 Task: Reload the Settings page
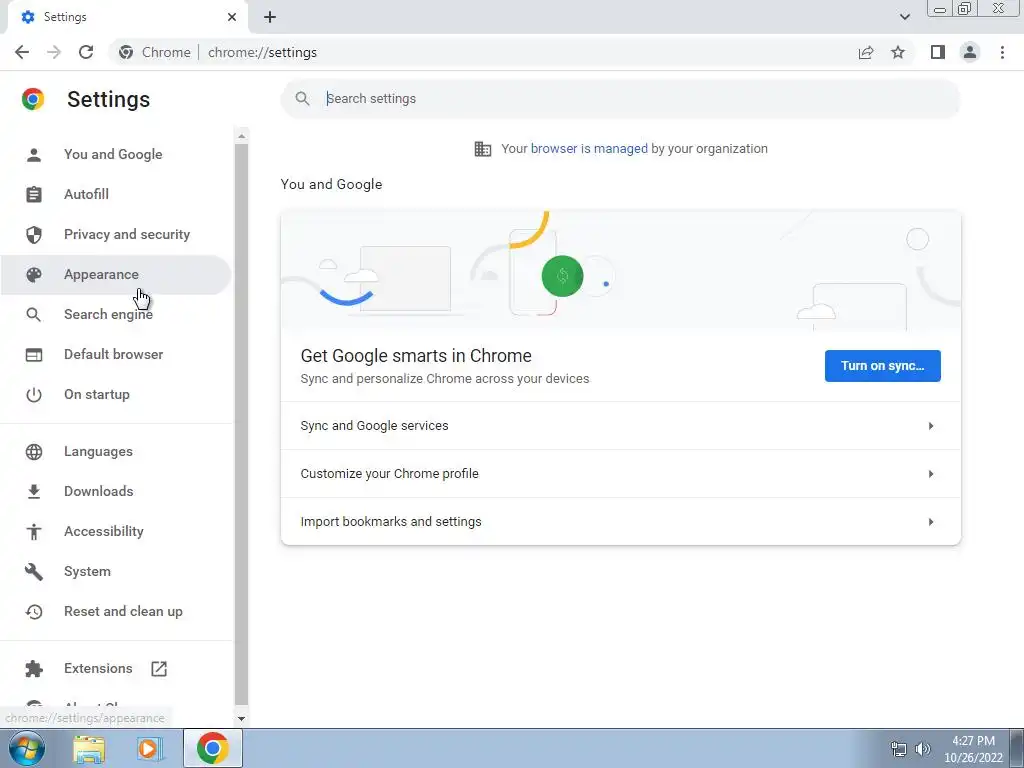(x=86, y=52)
